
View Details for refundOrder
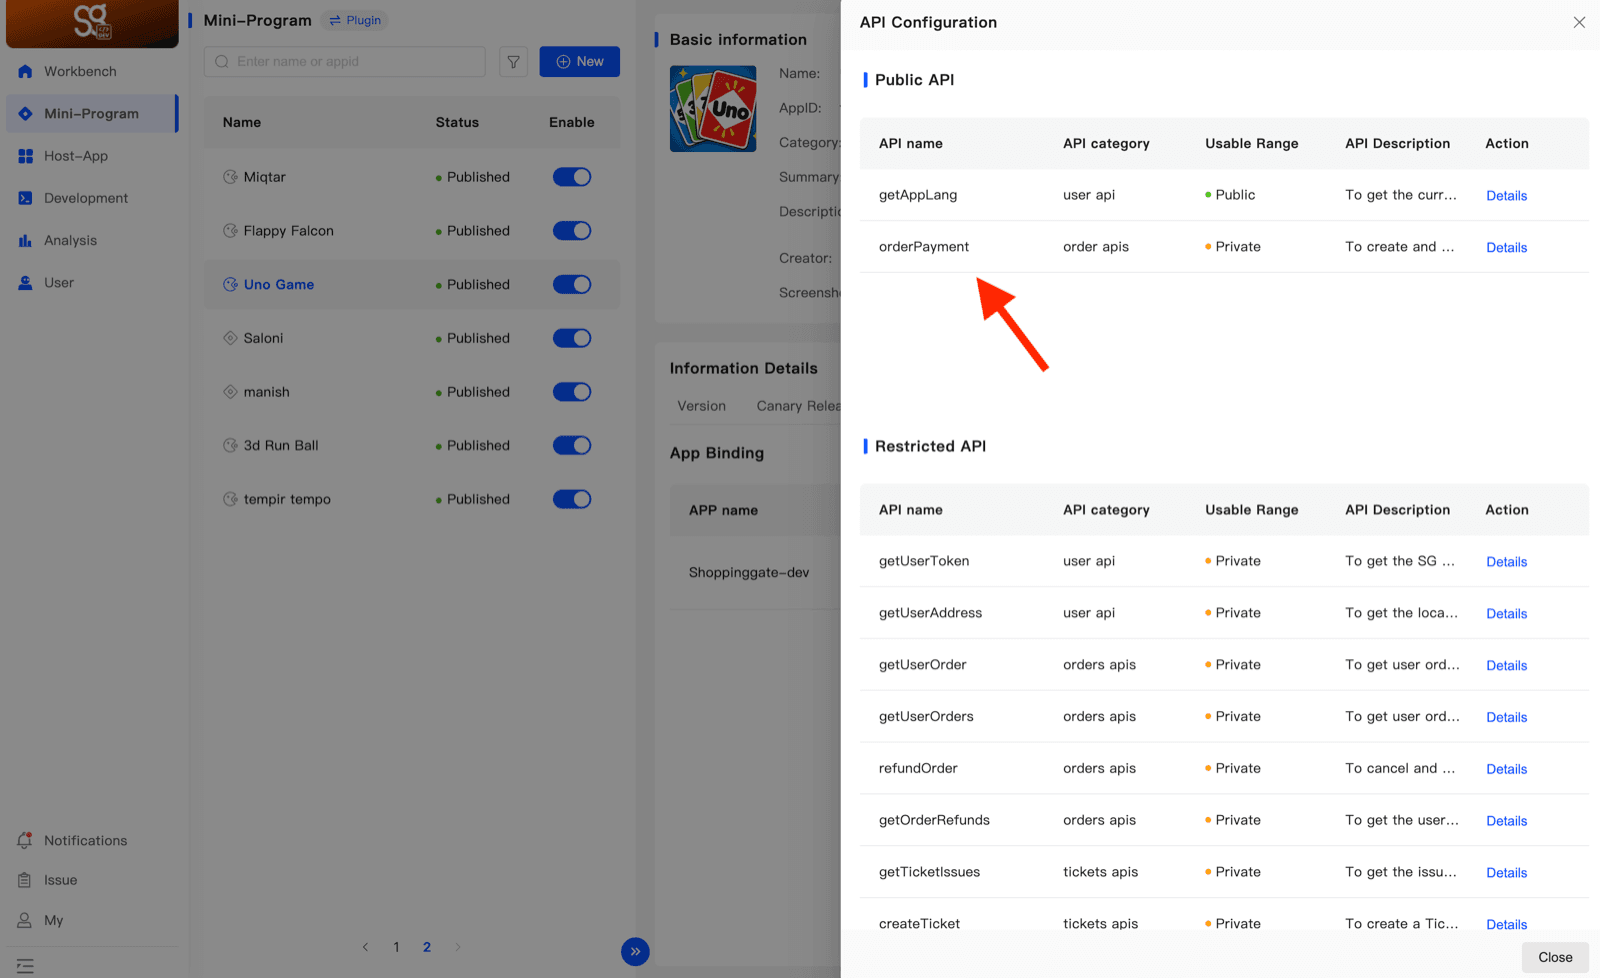click(1506, 769)
